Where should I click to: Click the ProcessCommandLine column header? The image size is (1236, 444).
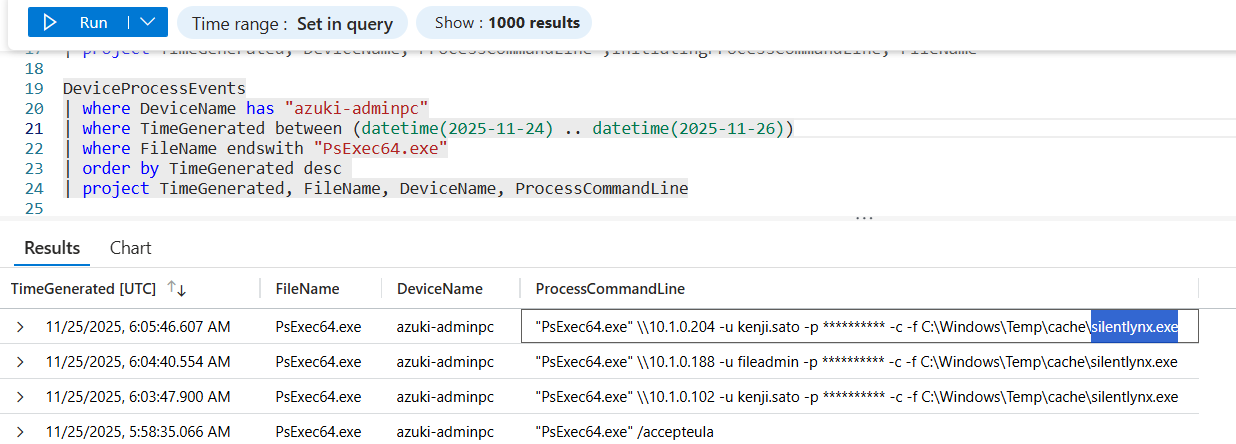click(x=610, y=289)
